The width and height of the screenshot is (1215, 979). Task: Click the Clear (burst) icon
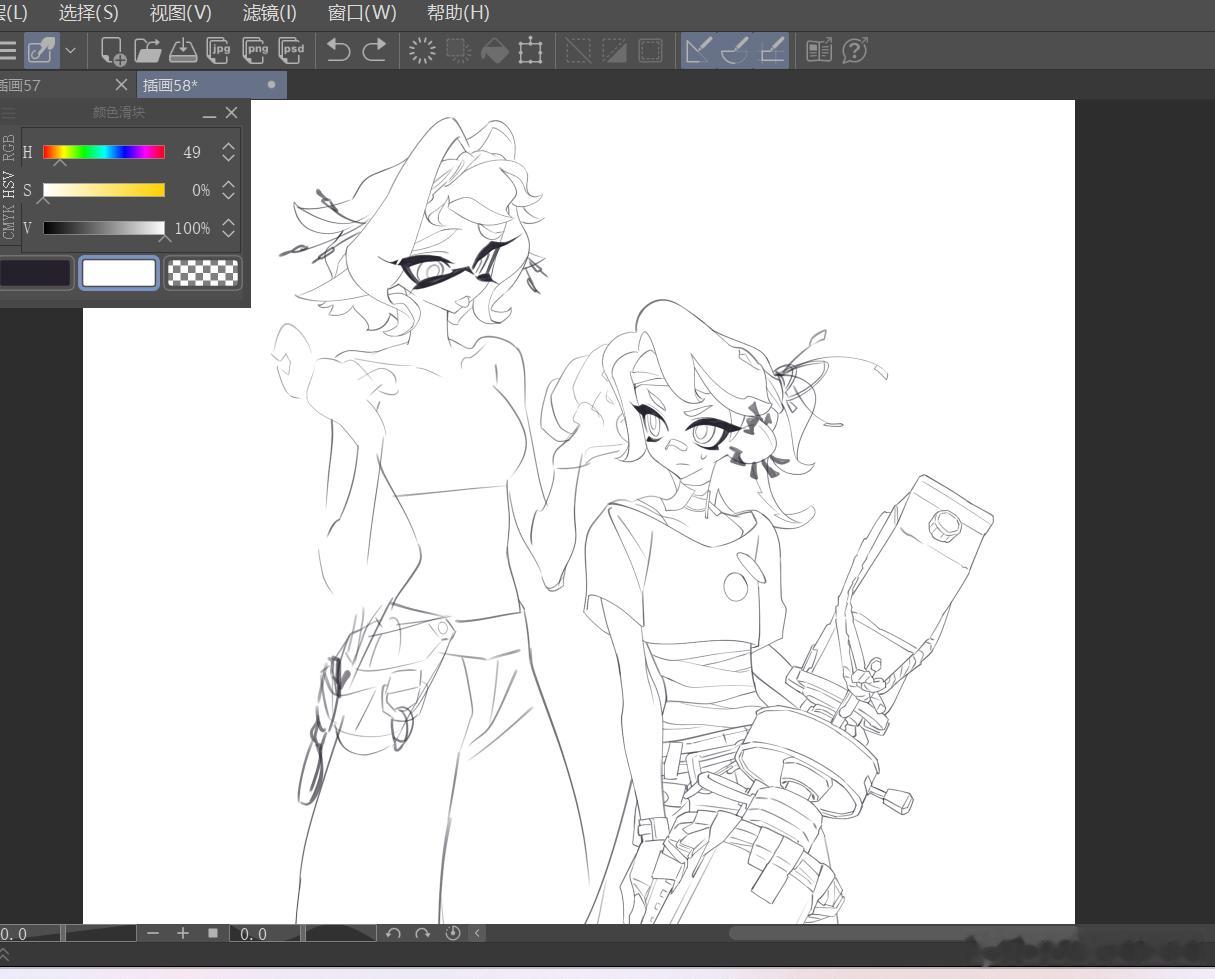tap(423, 50)
